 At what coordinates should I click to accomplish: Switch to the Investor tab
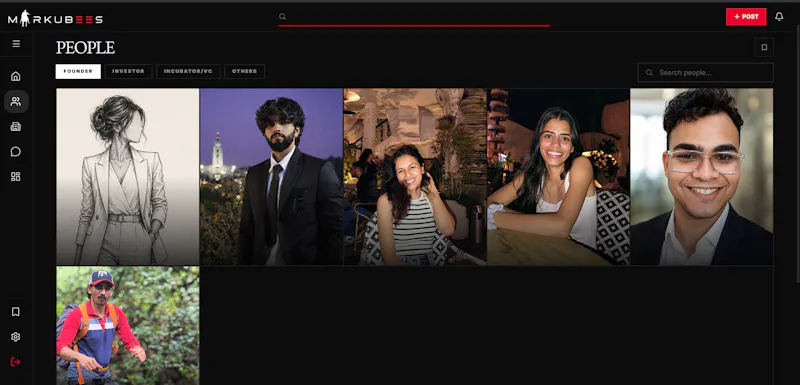[x=129, y=71]
